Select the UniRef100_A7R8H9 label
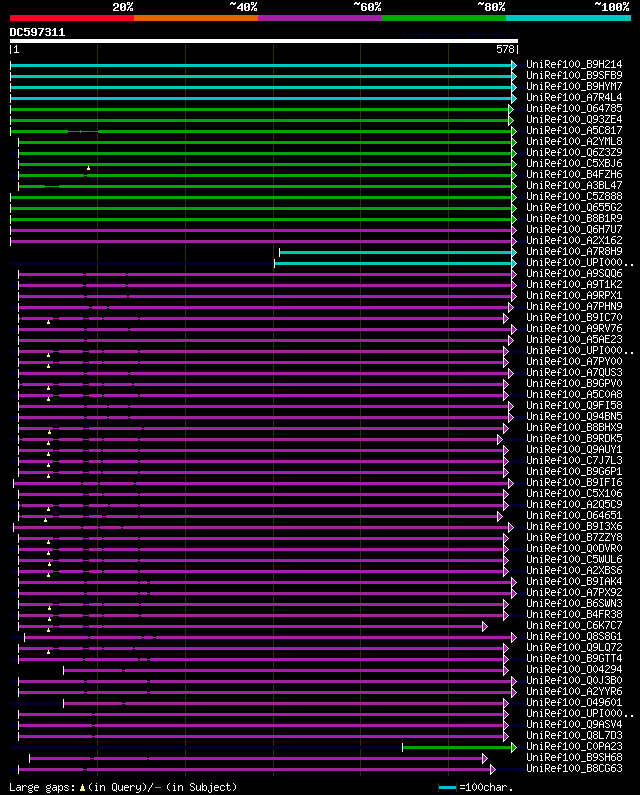The image size is (640, 795). (x=574, y=251)
